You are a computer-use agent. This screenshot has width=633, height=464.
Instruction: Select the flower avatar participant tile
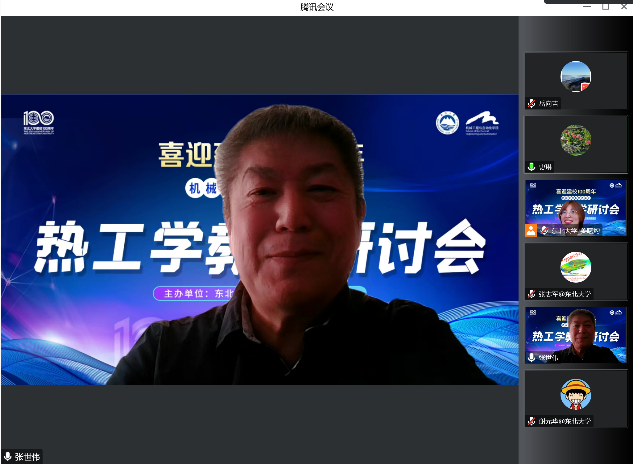575,139
